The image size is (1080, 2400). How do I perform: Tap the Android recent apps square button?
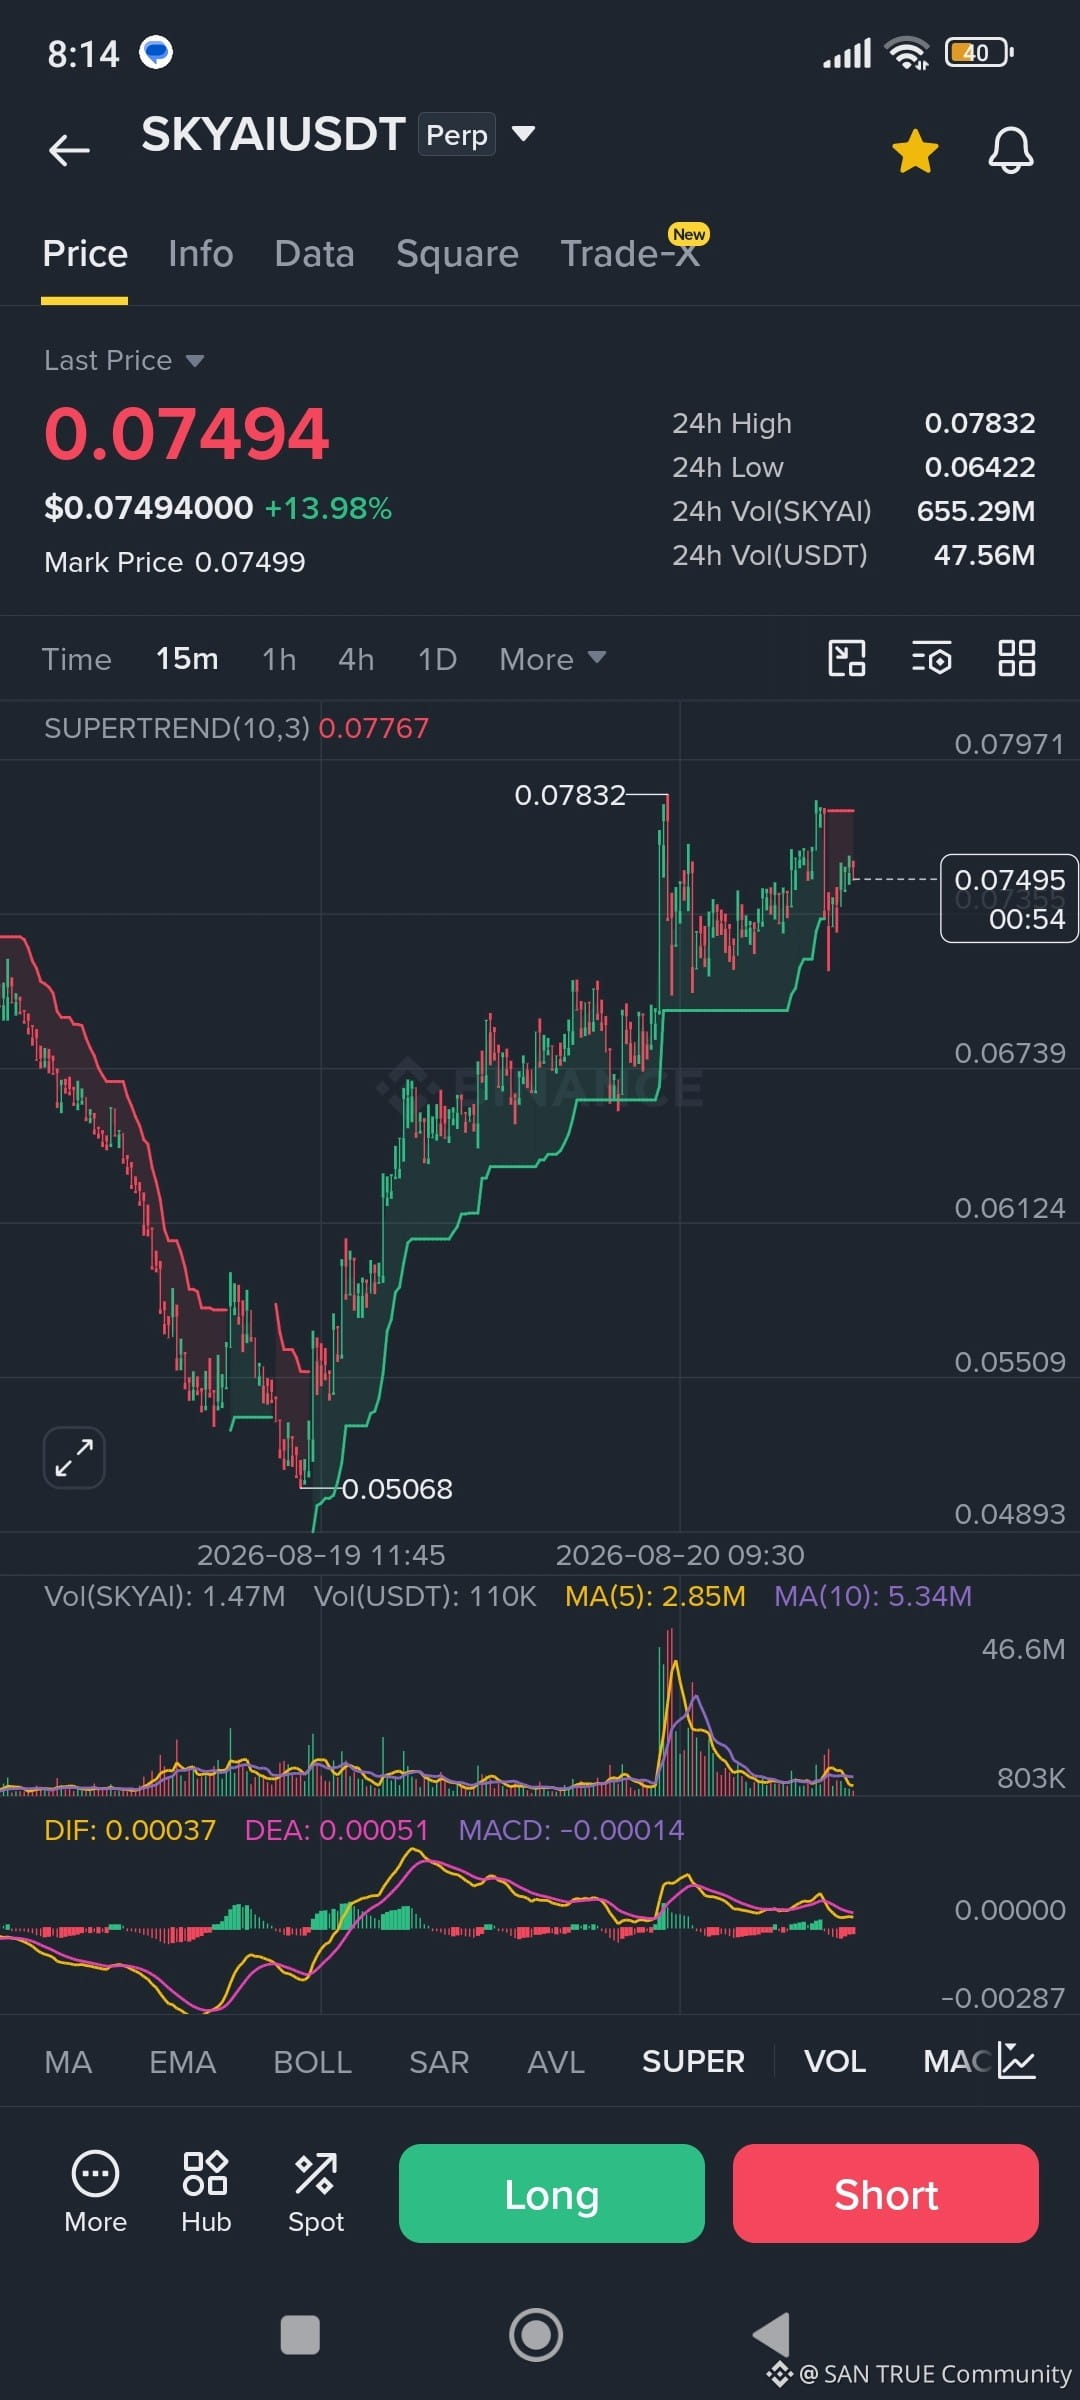pyautogui.click(x=300, y=2335)
